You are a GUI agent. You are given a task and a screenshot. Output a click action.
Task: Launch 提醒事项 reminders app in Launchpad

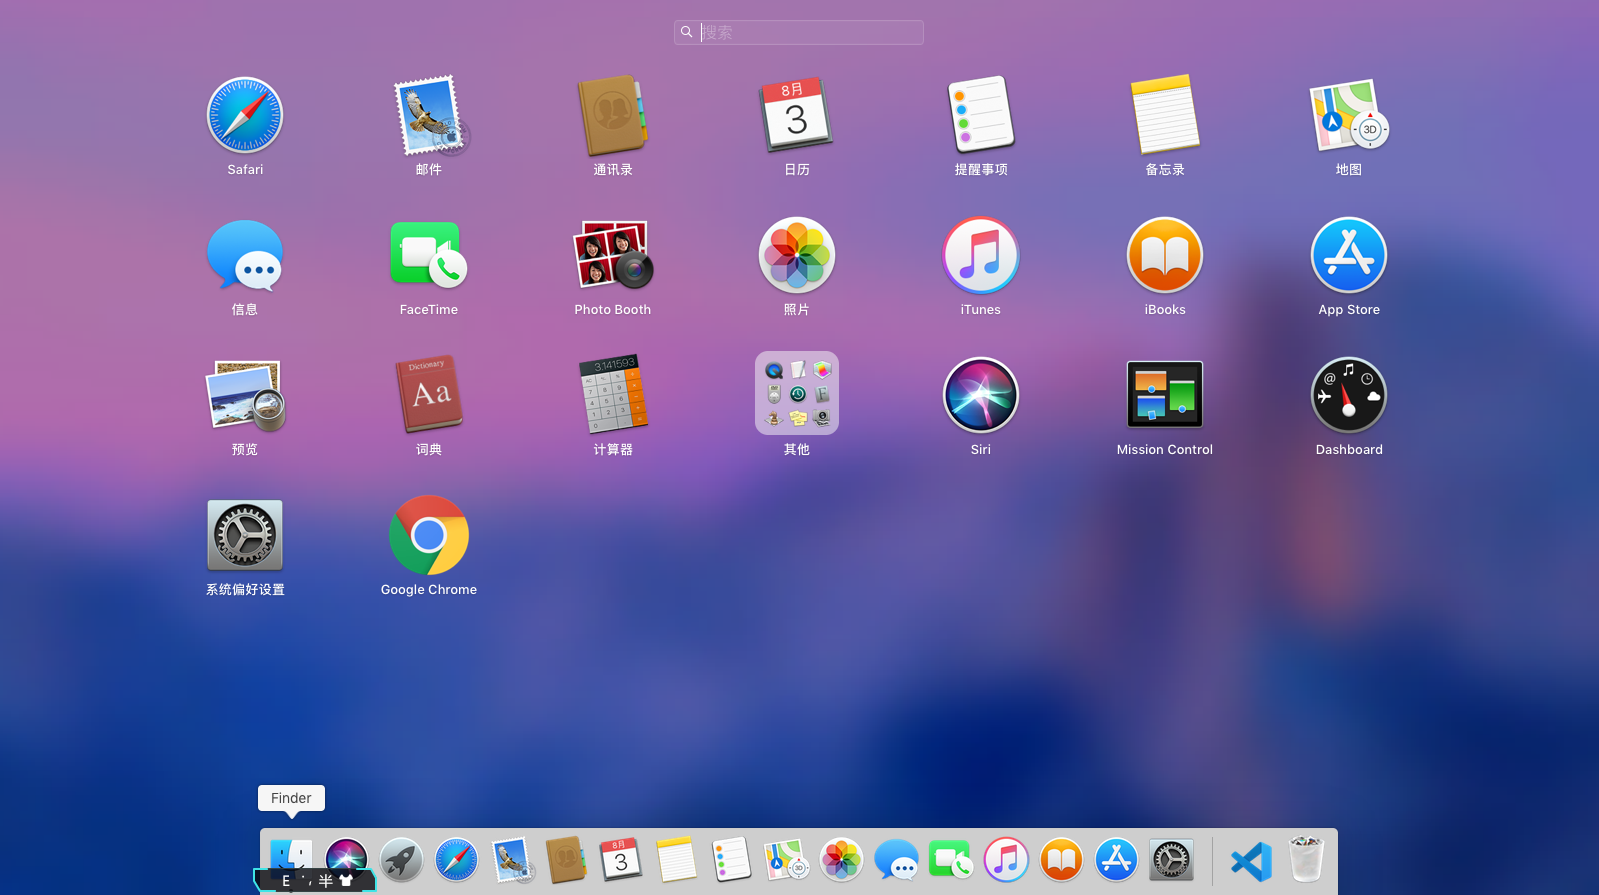pos(981,115)
